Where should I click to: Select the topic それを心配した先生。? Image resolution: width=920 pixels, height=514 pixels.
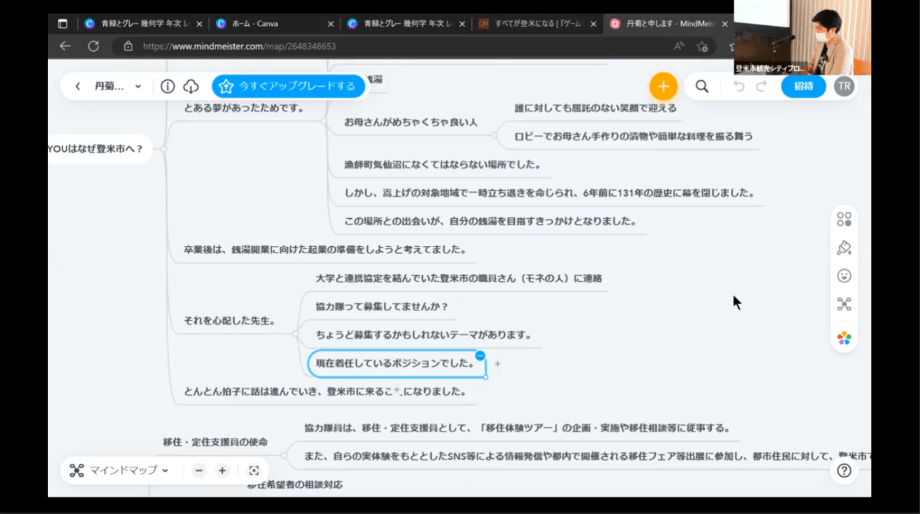(x=229, y=321)
